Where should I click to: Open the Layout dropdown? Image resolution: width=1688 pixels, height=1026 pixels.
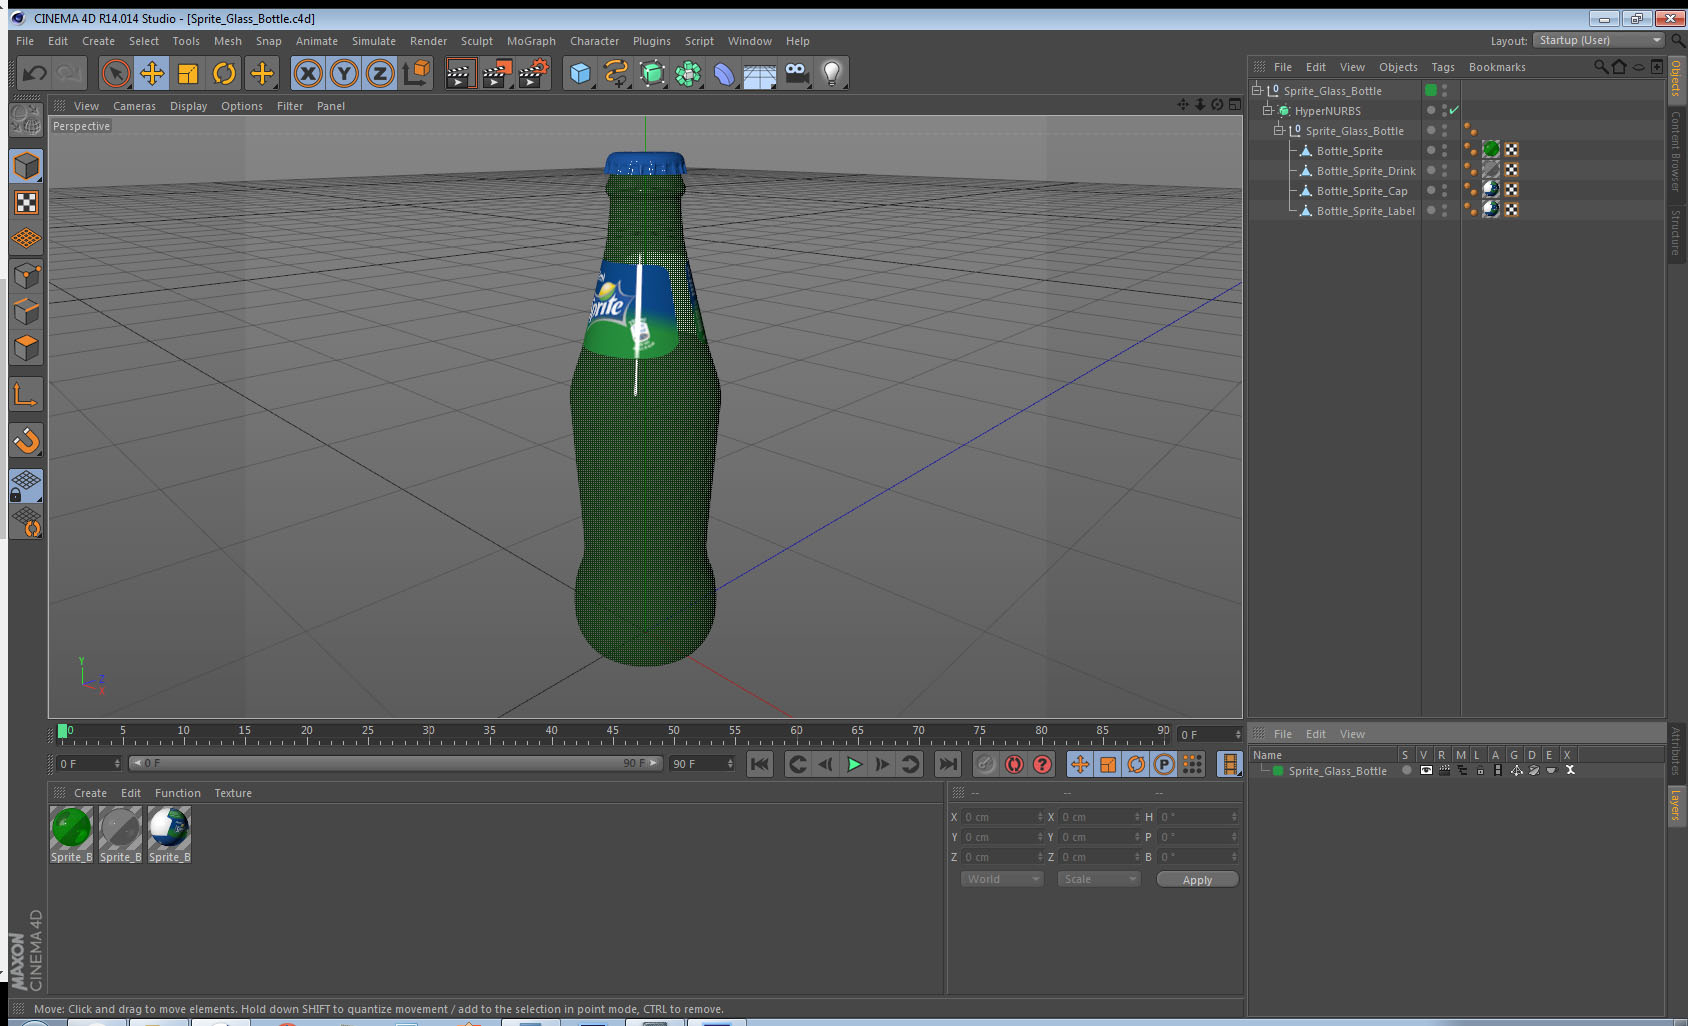pos(1598,40)
